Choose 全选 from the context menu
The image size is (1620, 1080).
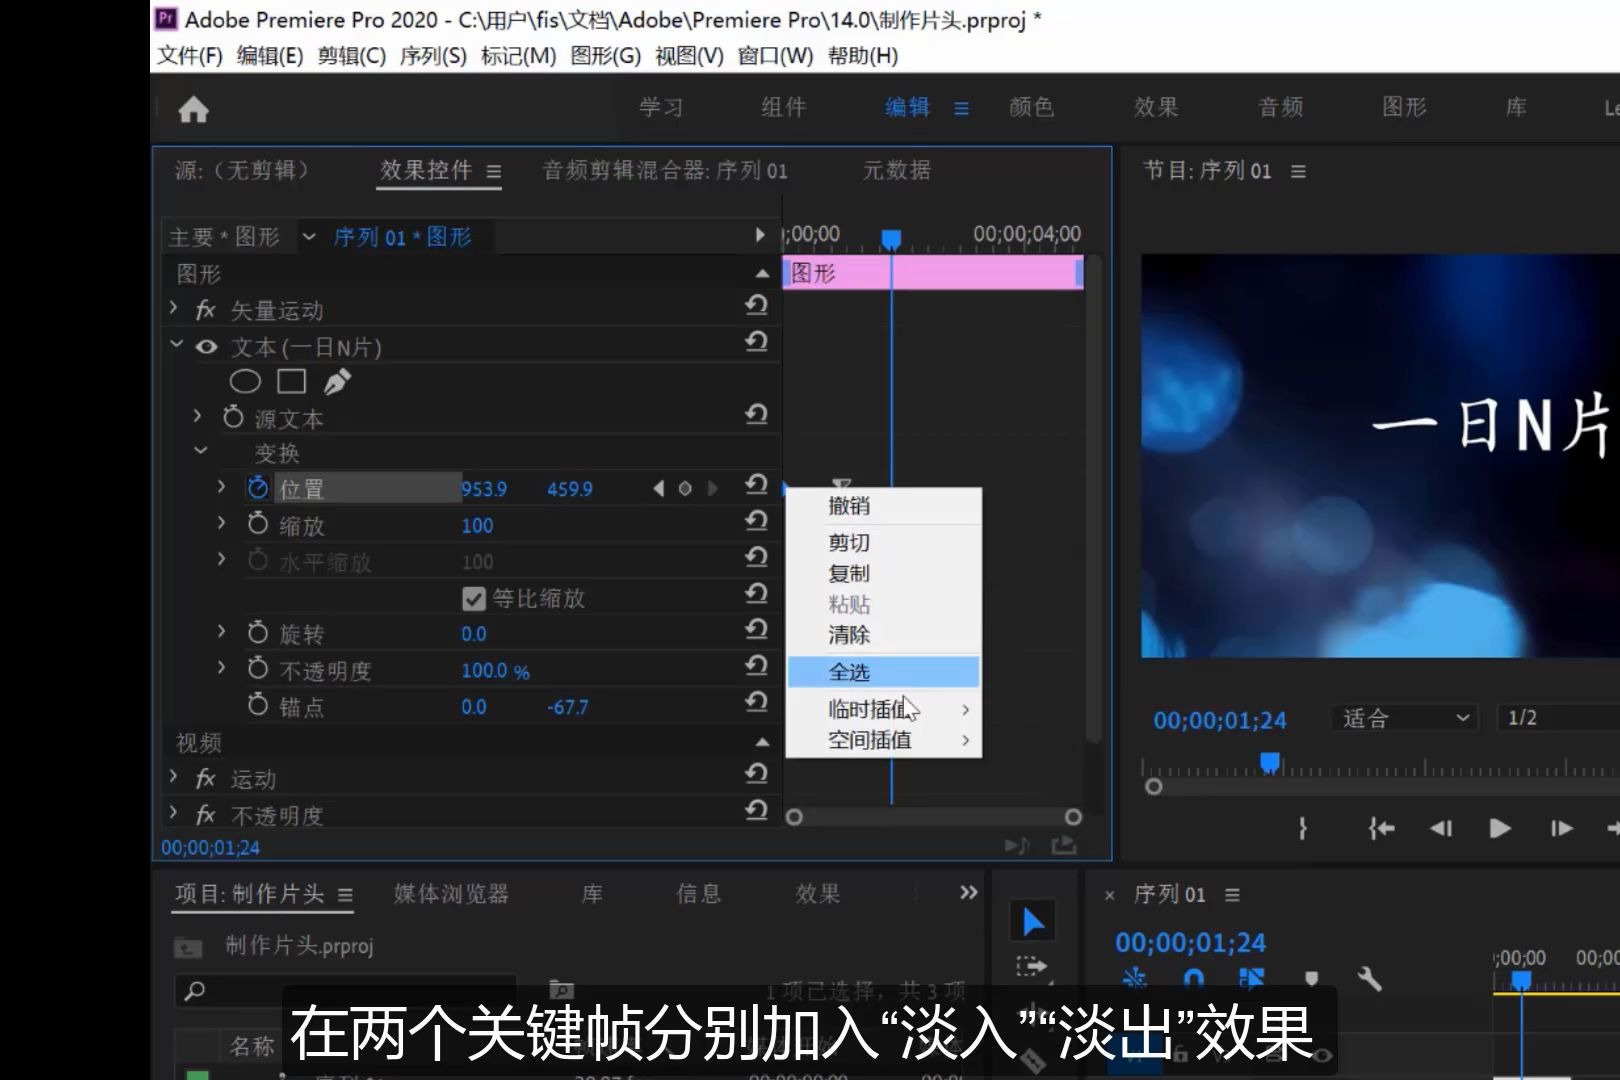point(849,671)
